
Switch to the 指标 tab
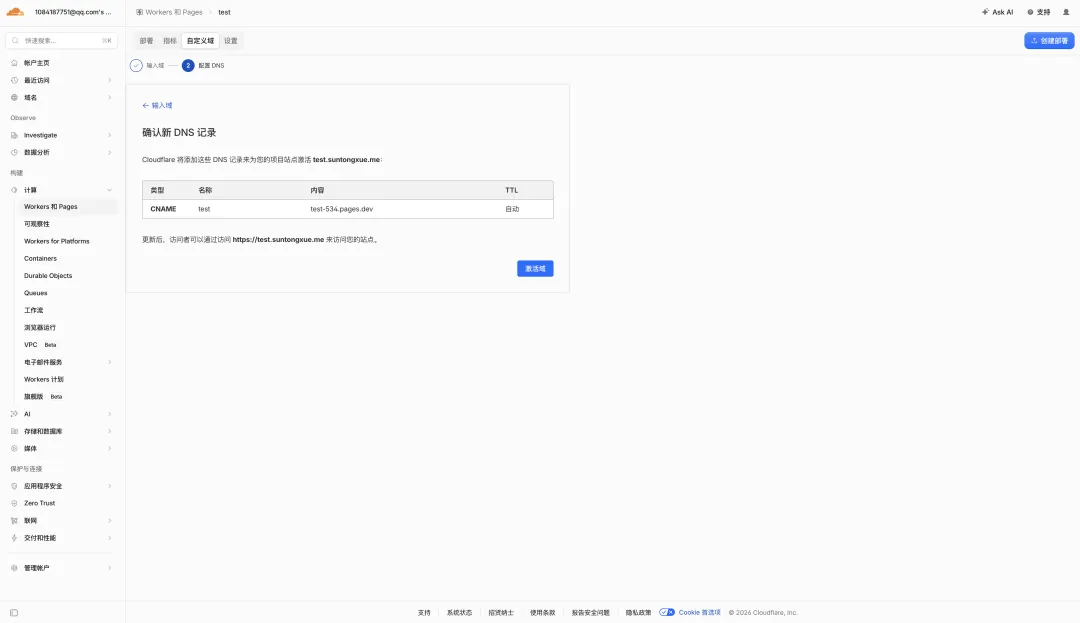tap(170, 41)
